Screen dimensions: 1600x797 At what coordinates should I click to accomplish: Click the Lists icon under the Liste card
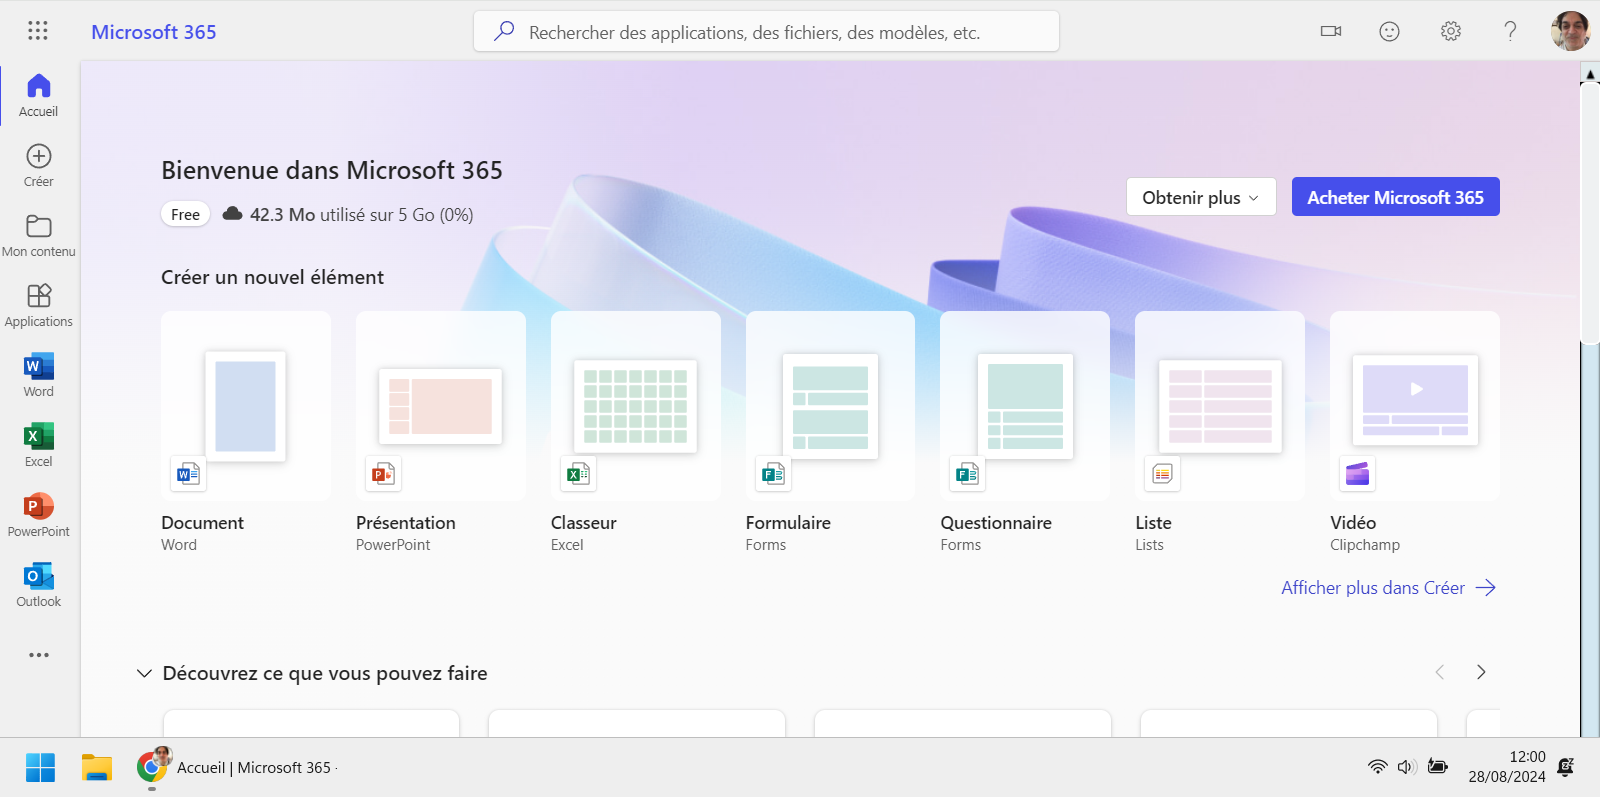point(1162,474)
